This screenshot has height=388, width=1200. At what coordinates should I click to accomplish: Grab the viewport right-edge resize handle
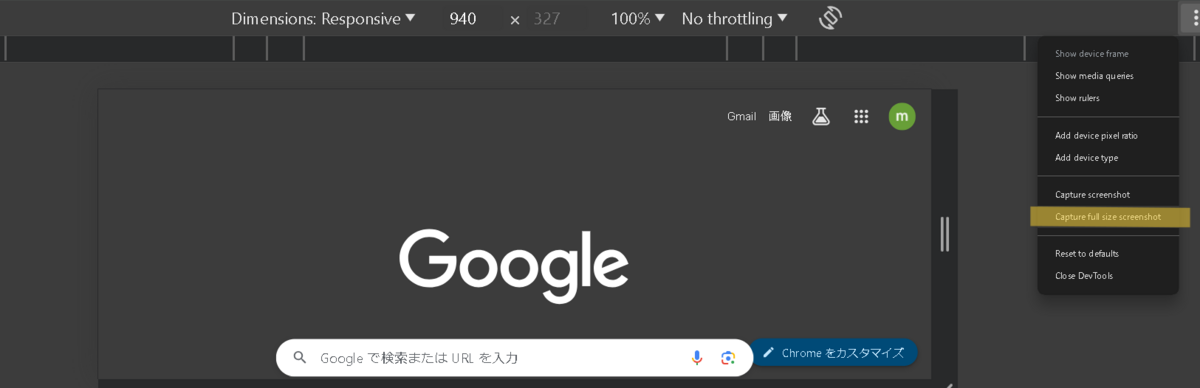[x=944, y=234]
